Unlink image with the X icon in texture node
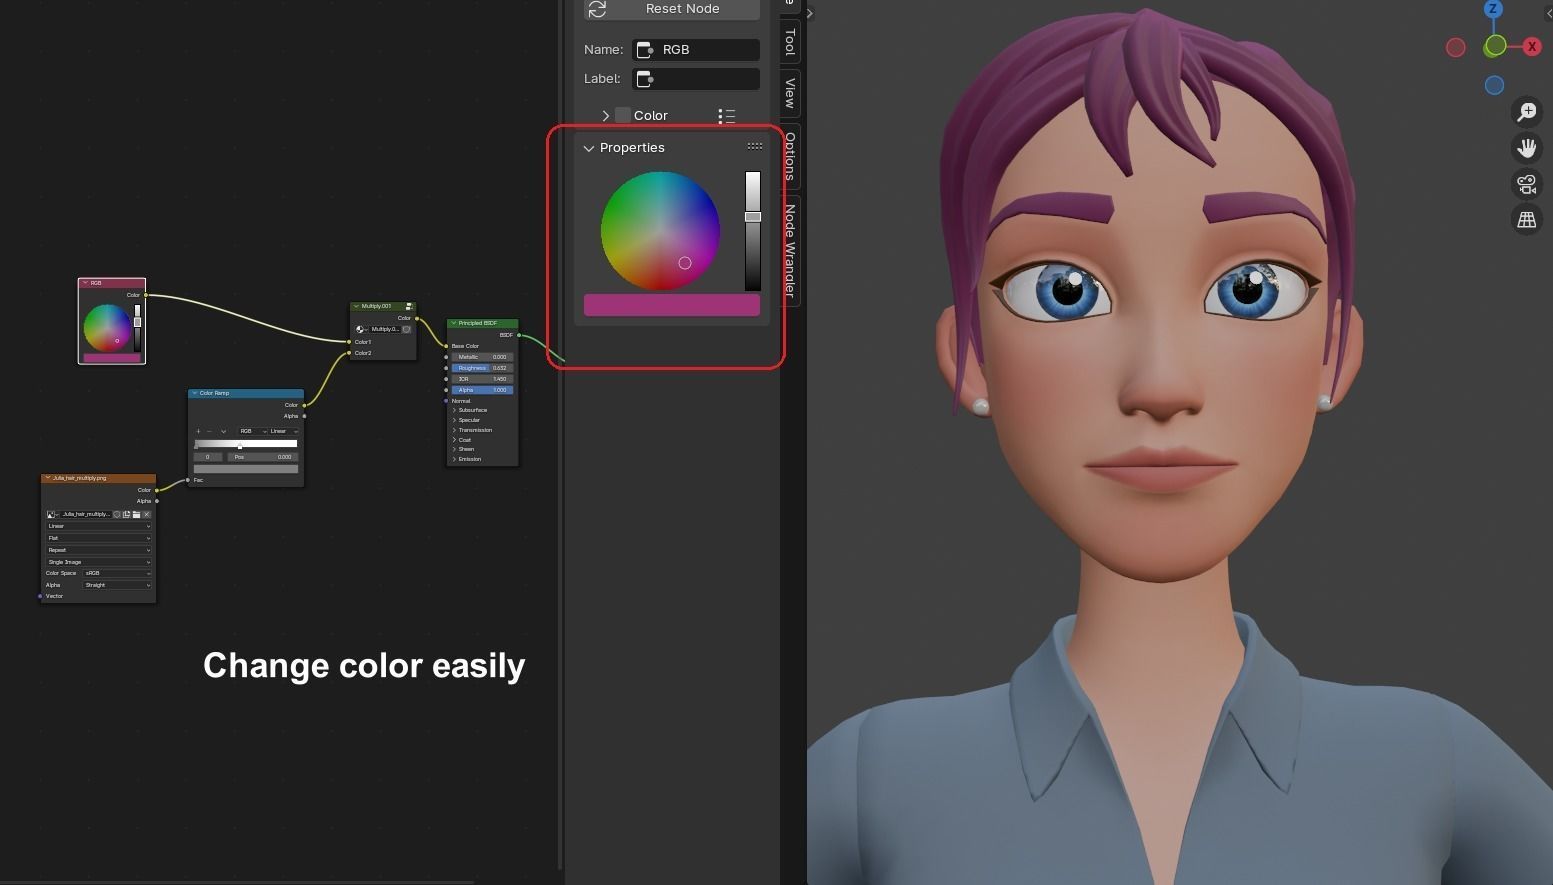 [147, 514]
